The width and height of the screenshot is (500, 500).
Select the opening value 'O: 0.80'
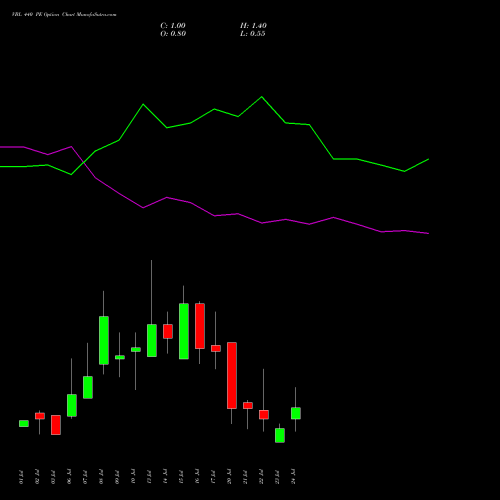[173, 34]
